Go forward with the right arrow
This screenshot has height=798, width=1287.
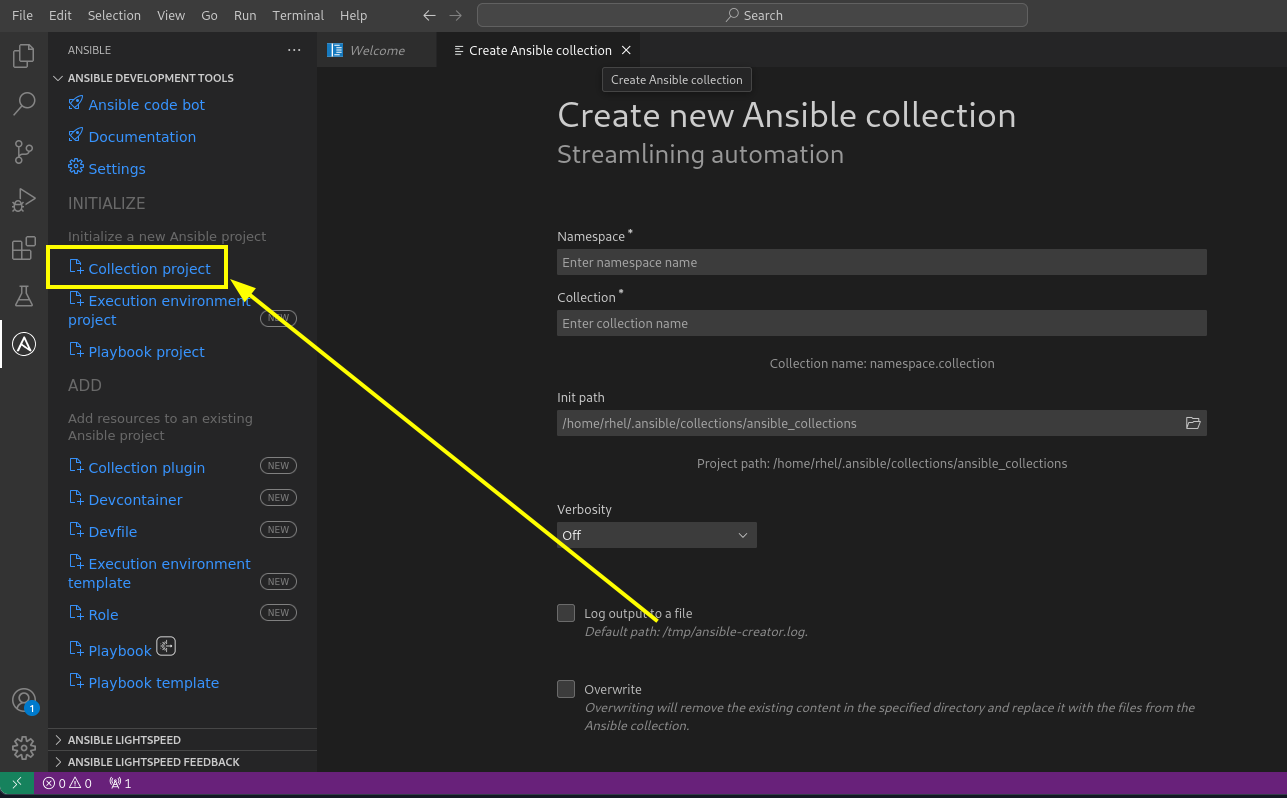point(456,15)
